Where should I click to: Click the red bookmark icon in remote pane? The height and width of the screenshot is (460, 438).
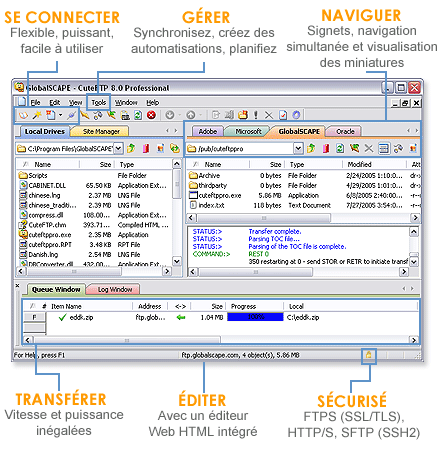point(326,148)
